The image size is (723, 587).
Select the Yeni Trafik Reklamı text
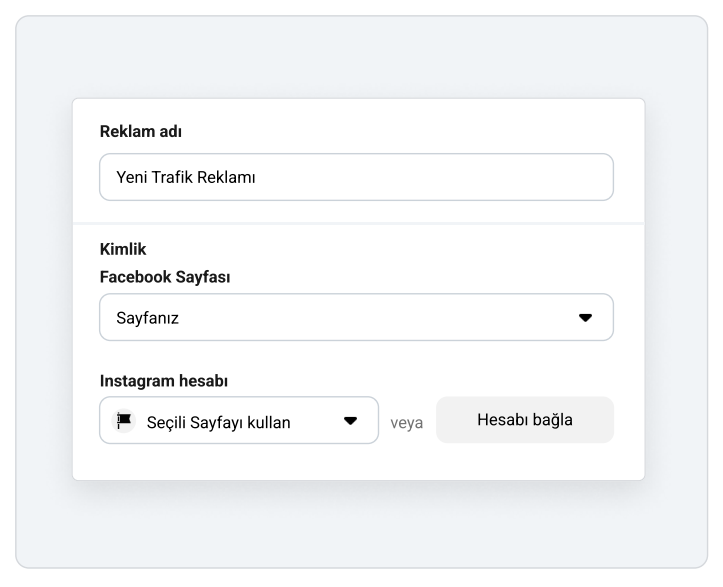[x=185, y=177]
